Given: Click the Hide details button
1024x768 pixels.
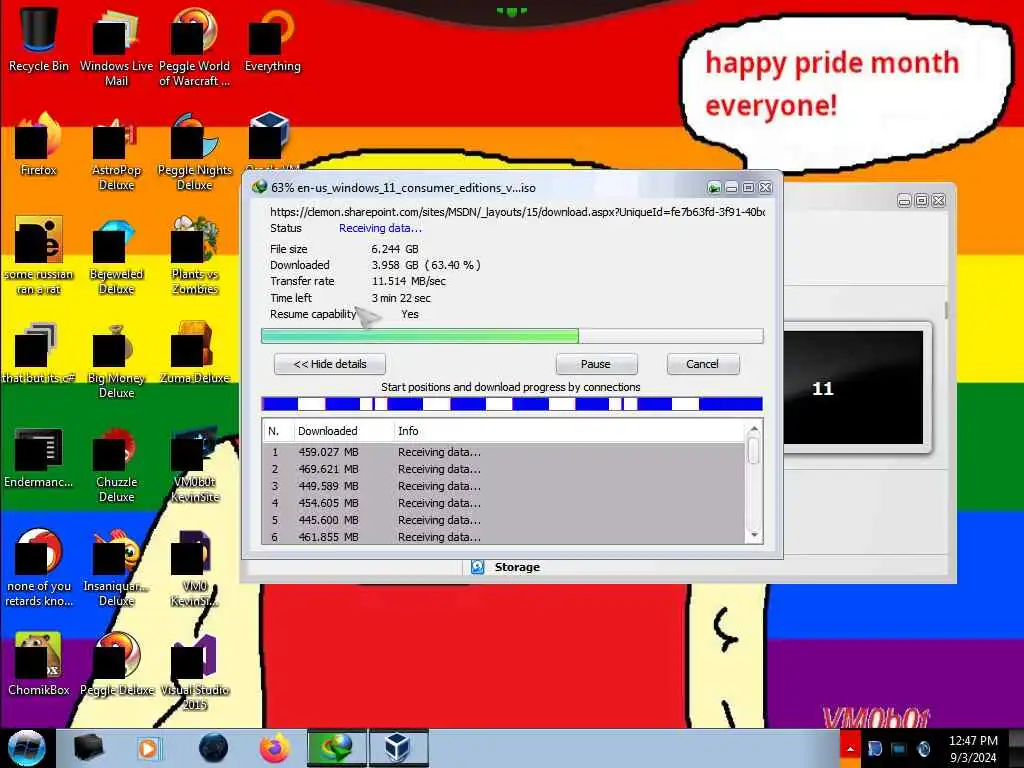Looking at the screenshot, I should coord(330,364).
